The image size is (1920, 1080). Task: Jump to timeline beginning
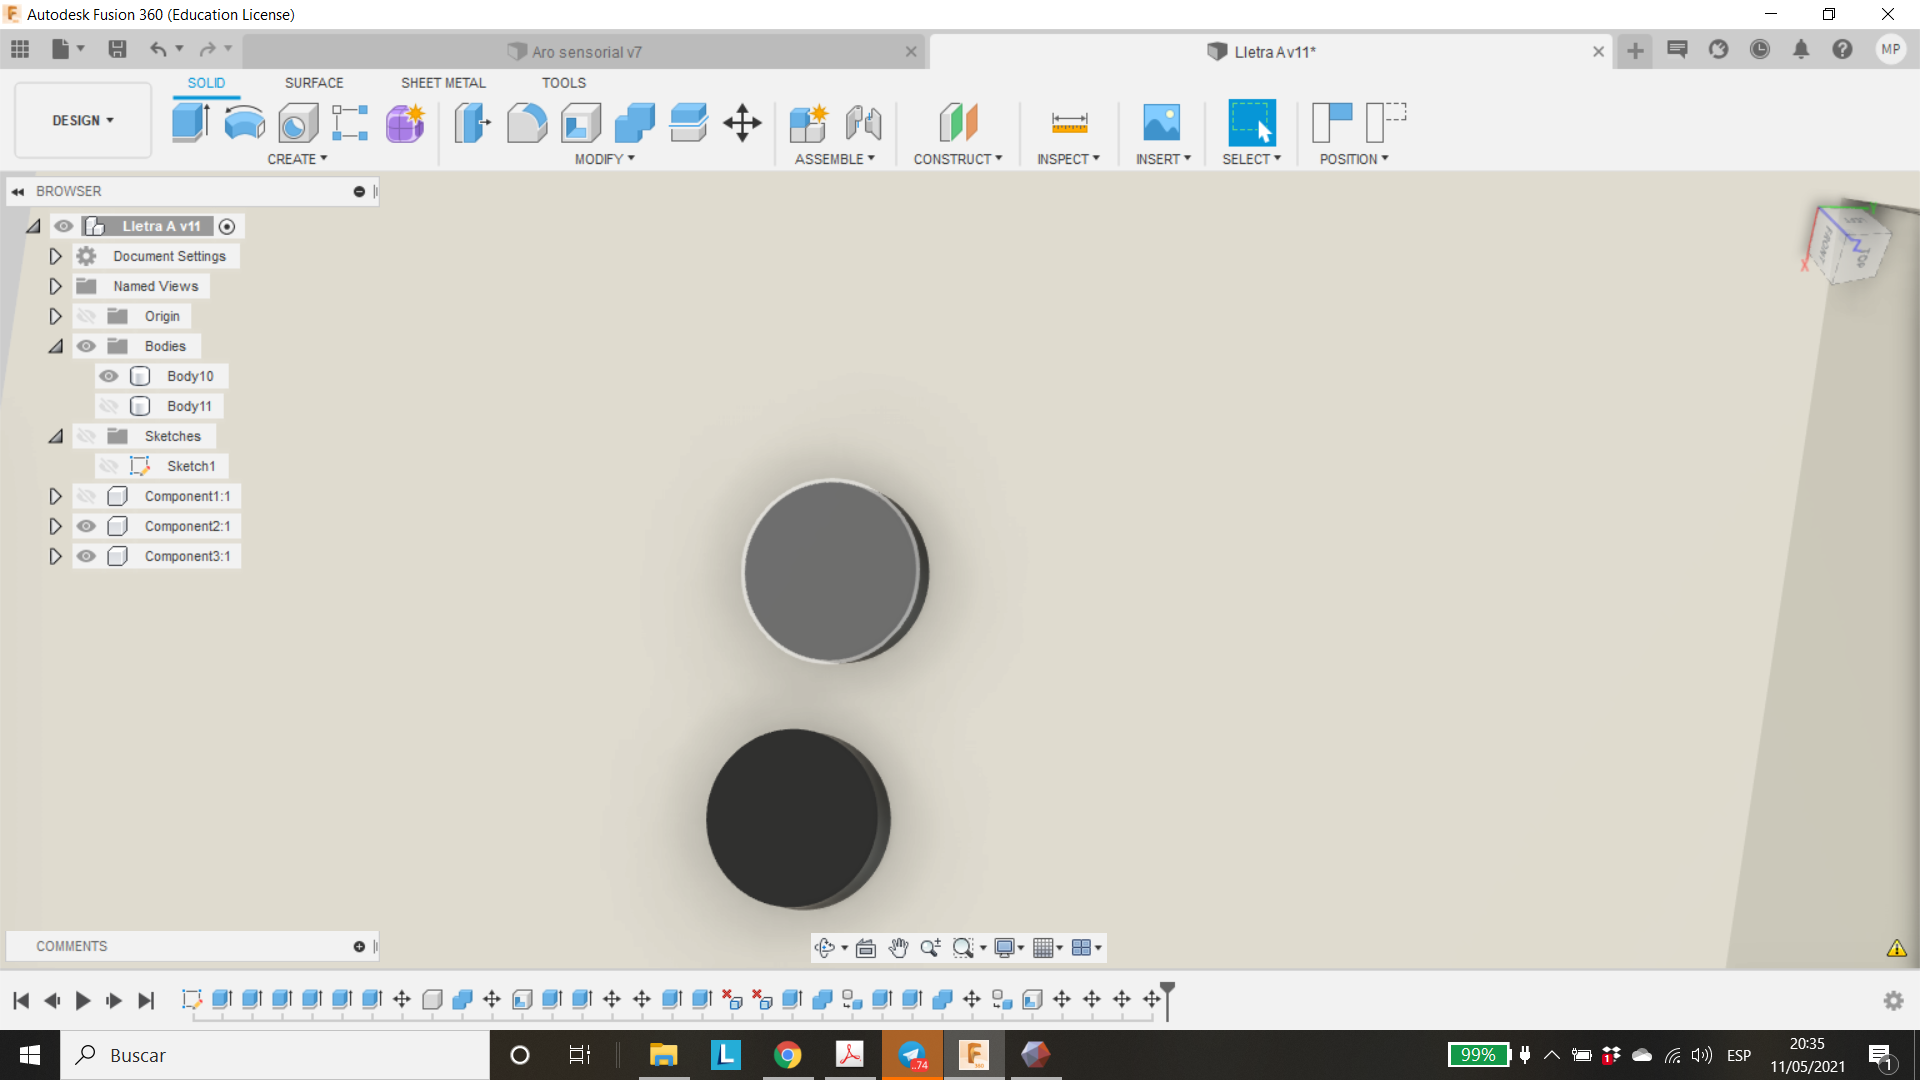click(x=21, y=1000)
